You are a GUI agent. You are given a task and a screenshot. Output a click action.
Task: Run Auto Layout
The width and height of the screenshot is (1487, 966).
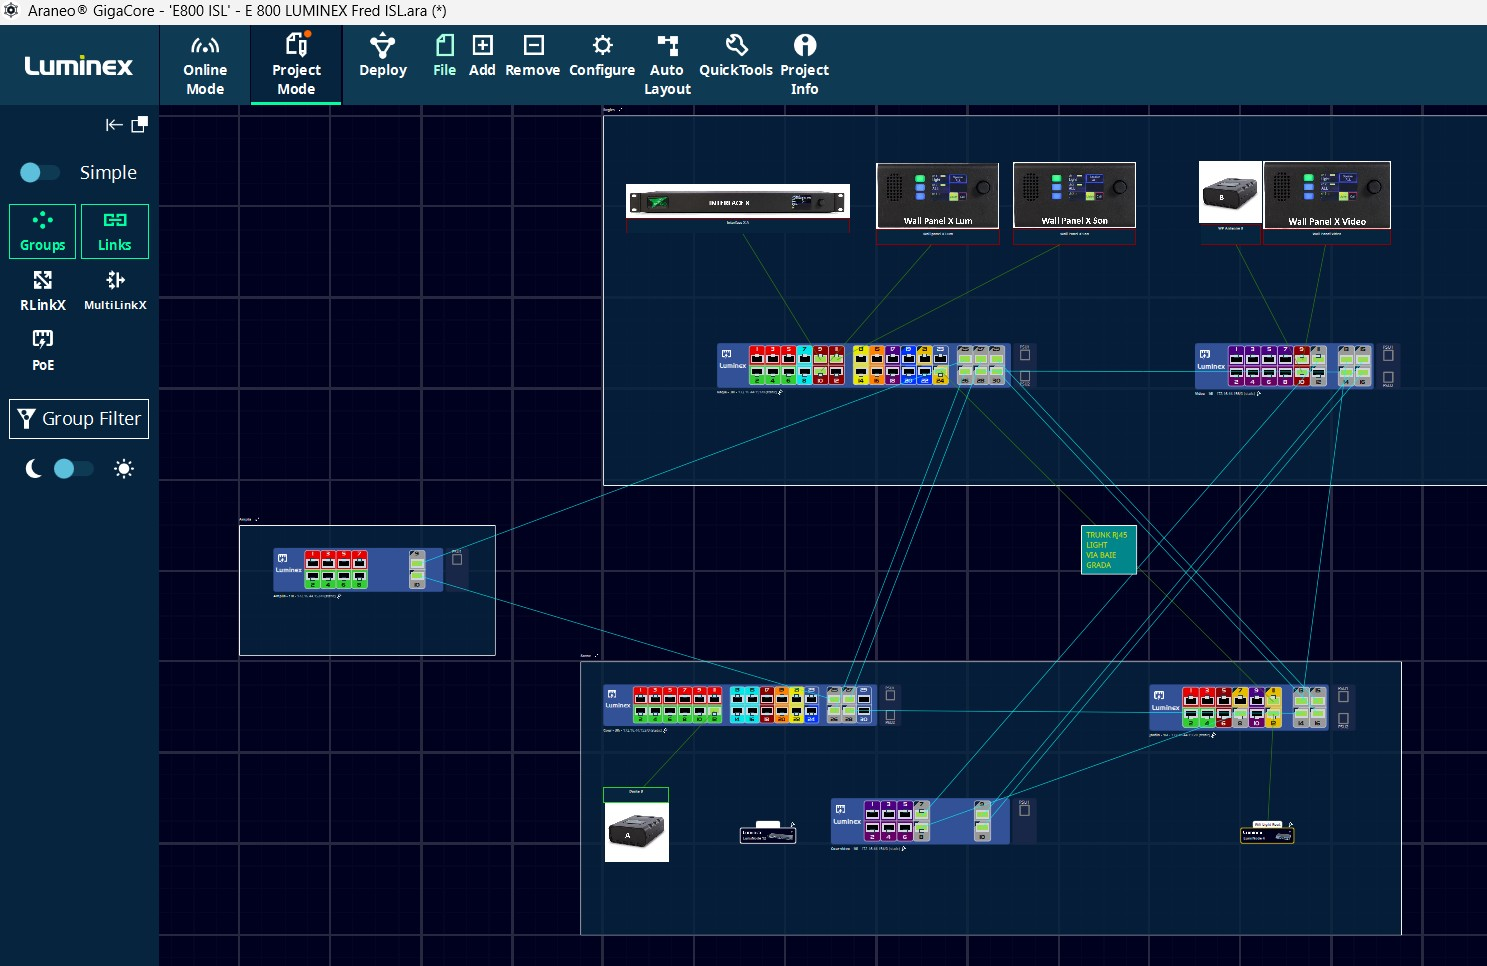tap(667, 65)
